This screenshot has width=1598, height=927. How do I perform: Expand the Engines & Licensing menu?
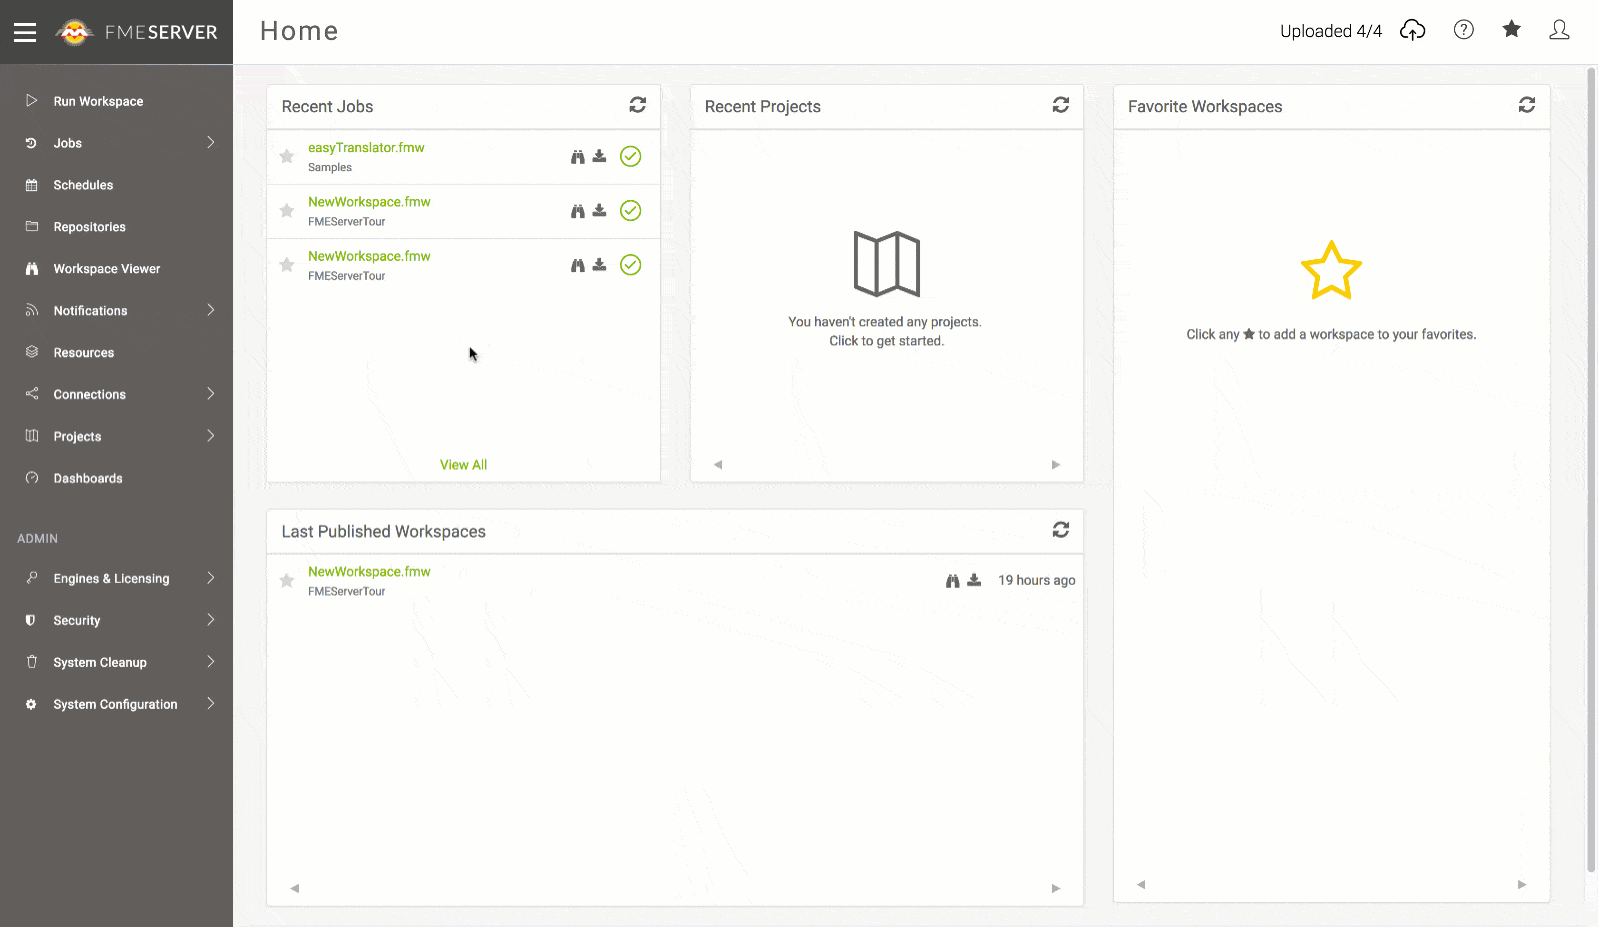[x=211, y=578]
